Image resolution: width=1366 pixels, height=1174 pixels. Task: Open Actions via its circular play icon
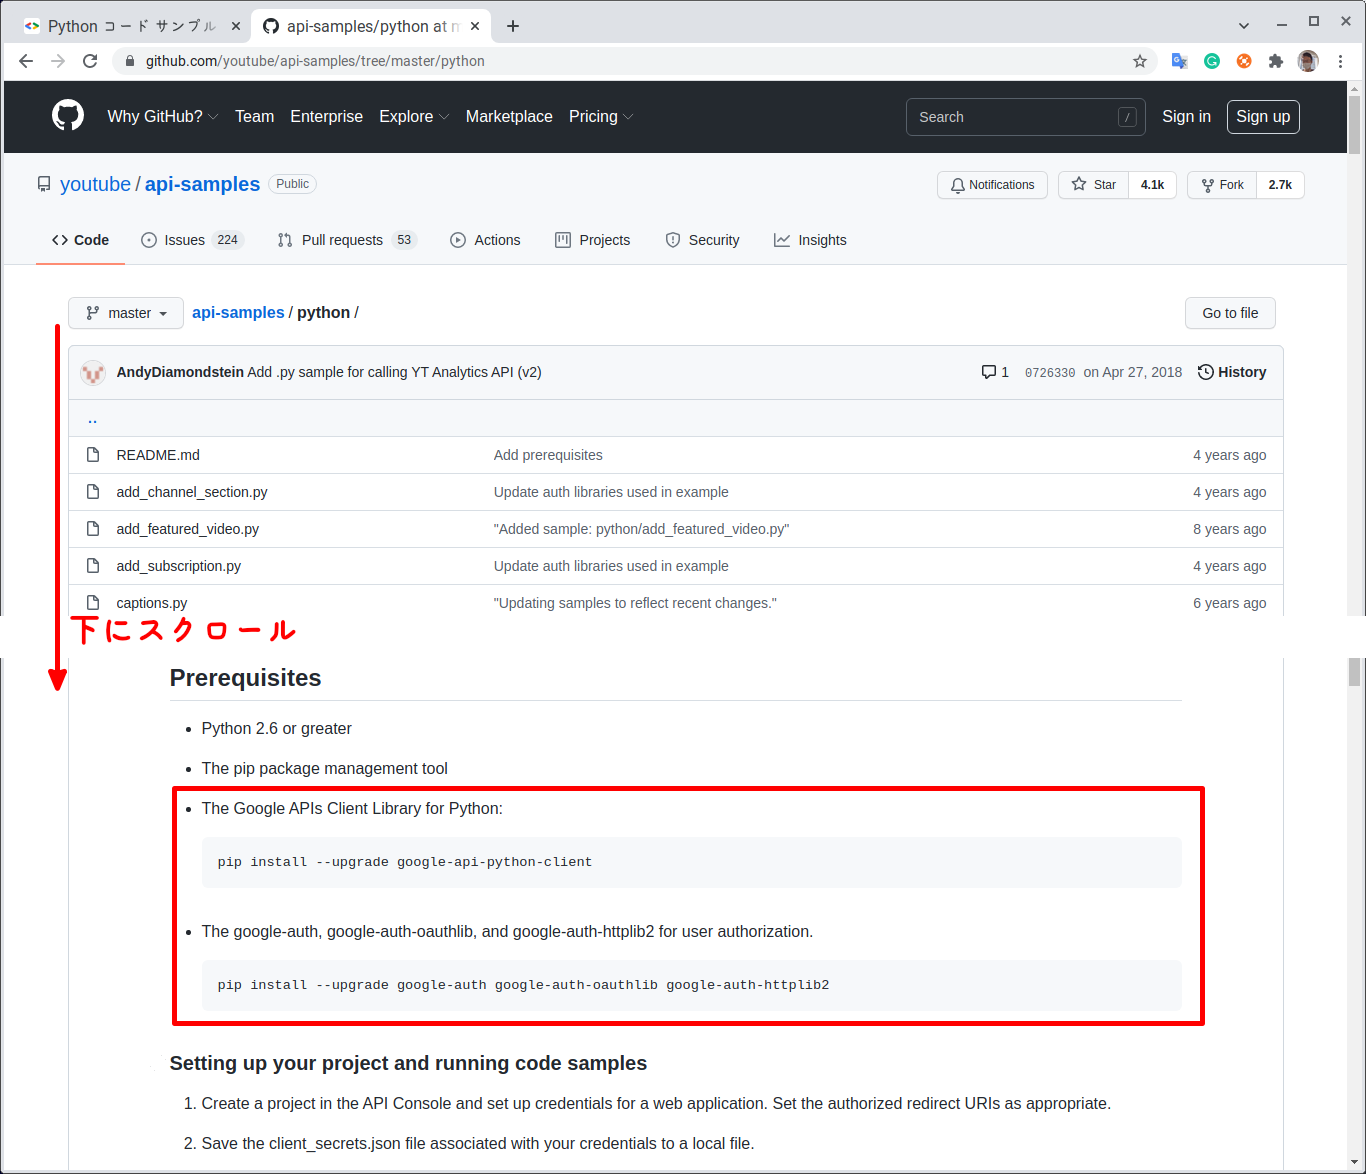[459, 240]
